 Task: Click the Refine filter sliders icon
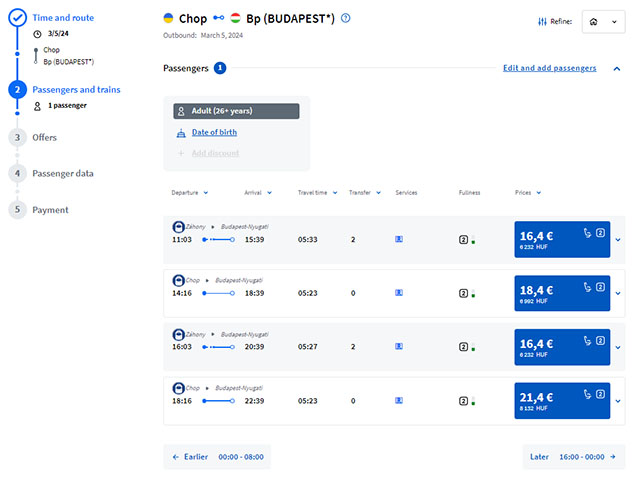542,22
